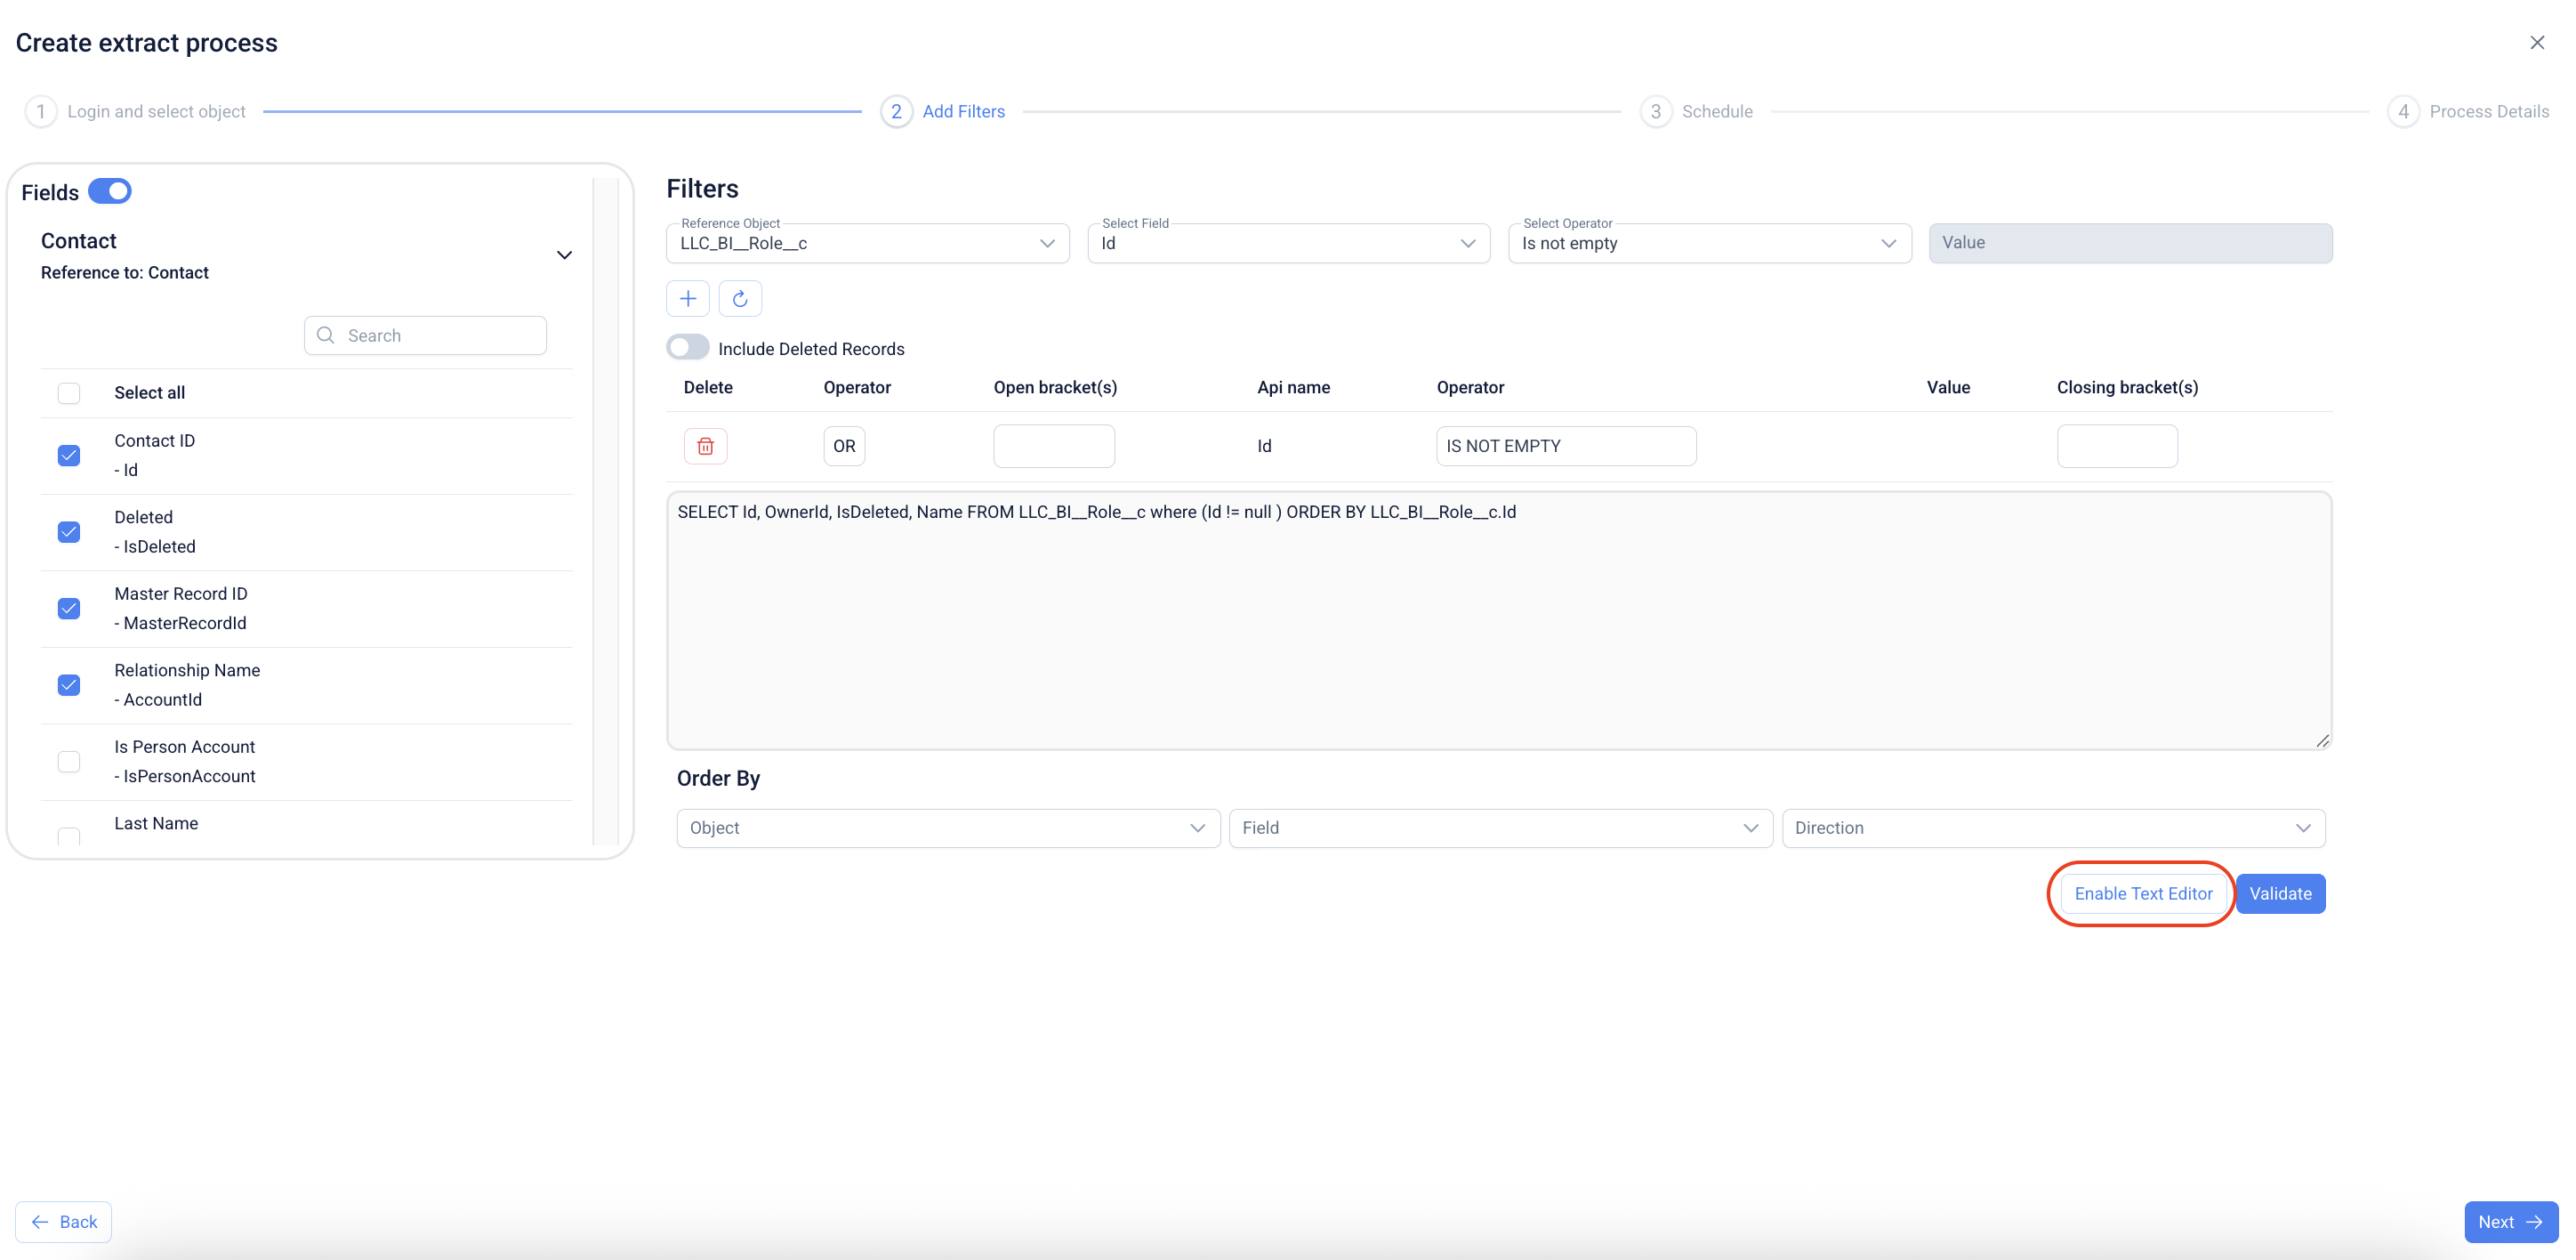Click the step 1 circle icon
This screenshot has height=1260, width=2576.
click(41, 111)
